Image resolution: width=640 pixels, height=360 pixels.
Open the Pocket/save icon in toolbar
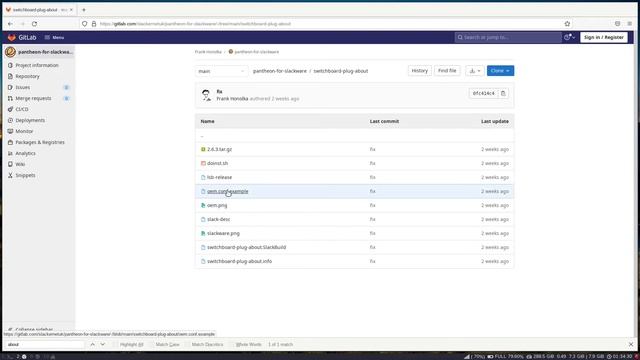[x=618, y=24]
